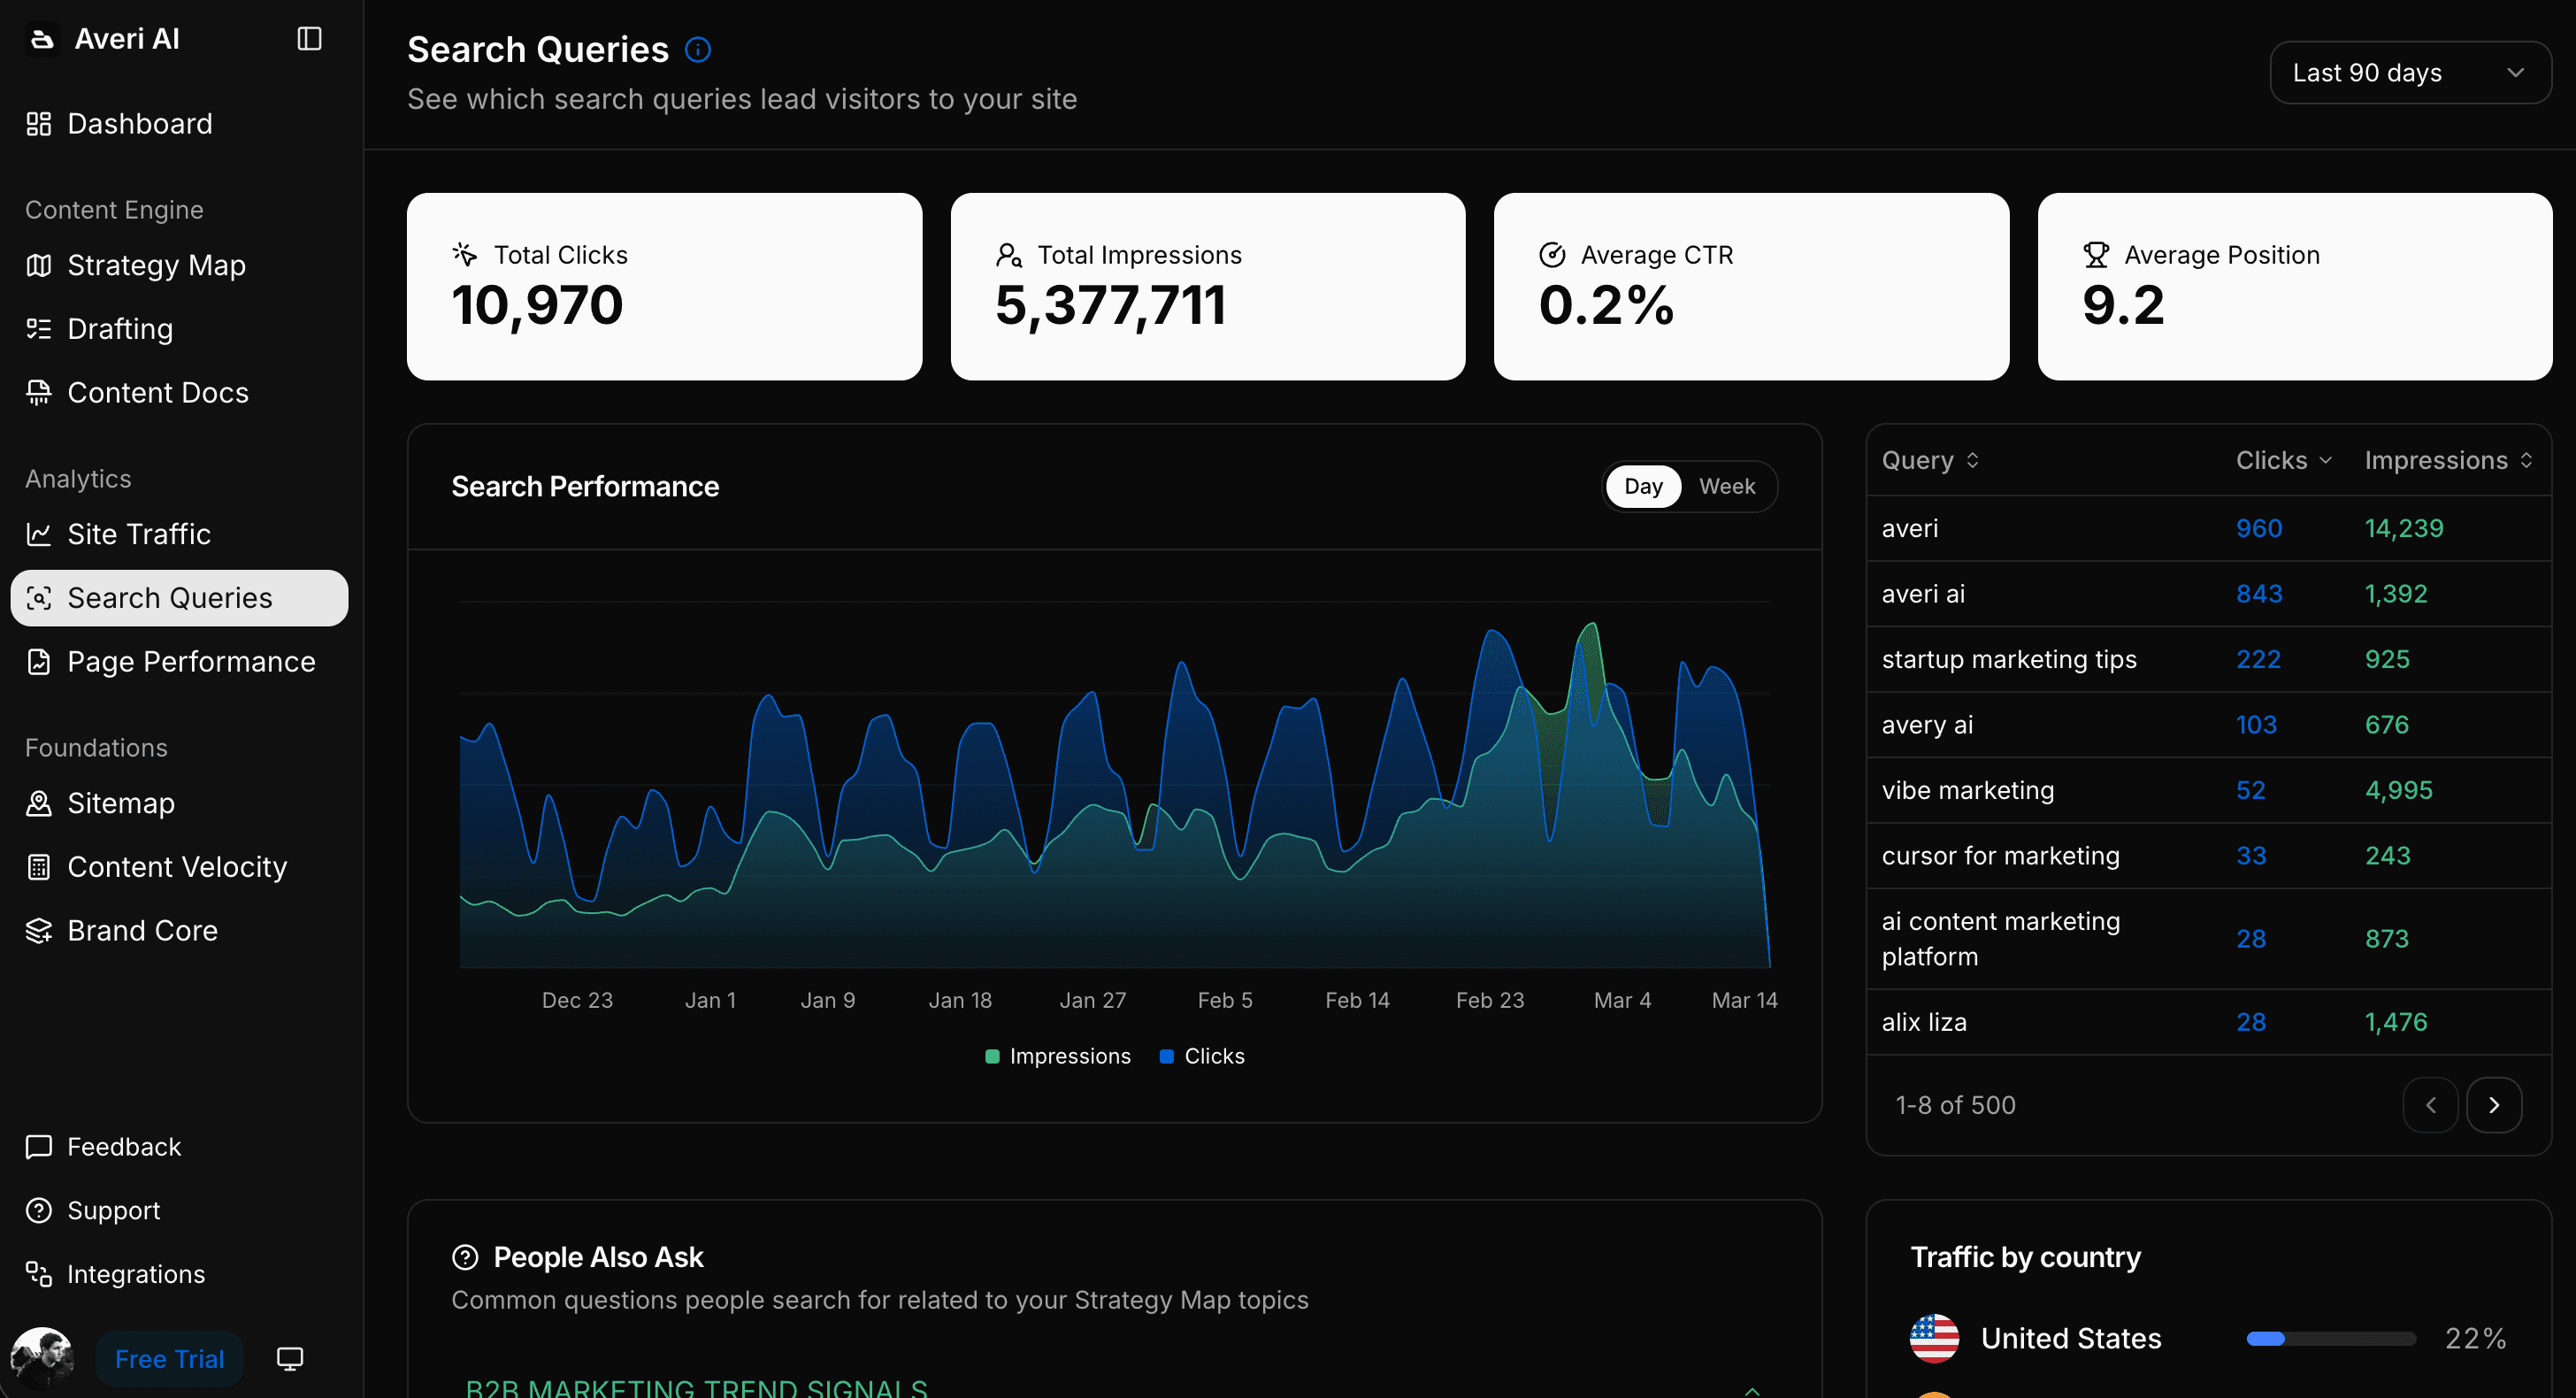Click the monitor display icon
Image resolution: width=2576 pixels, height=1398 pixels.
290,1358
